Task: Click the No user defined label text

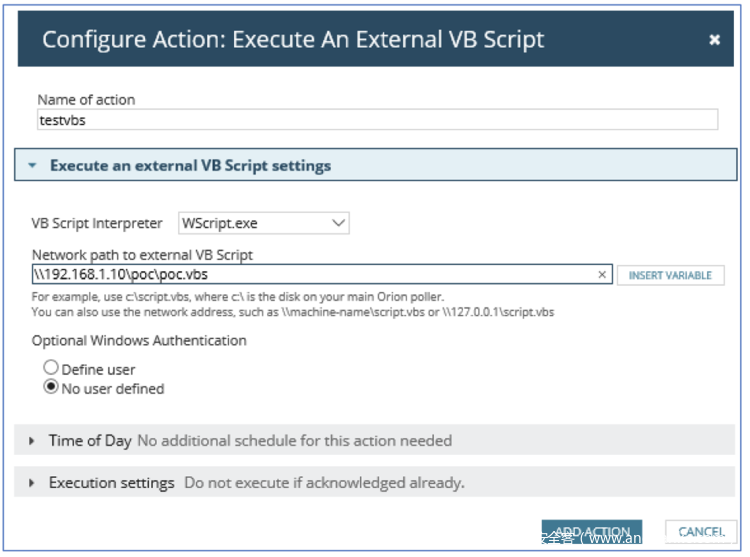Action: tap(112, 389)
